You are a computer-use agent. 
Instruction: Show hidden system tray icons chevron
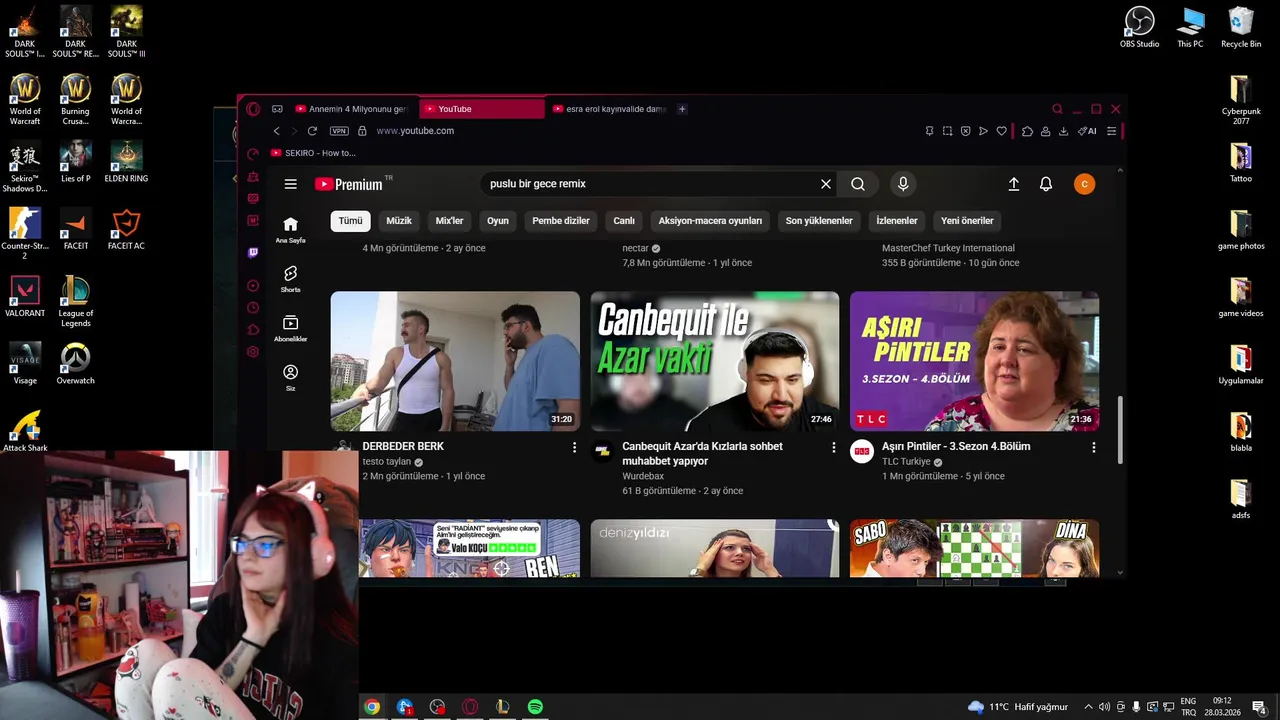point(1089,707)
